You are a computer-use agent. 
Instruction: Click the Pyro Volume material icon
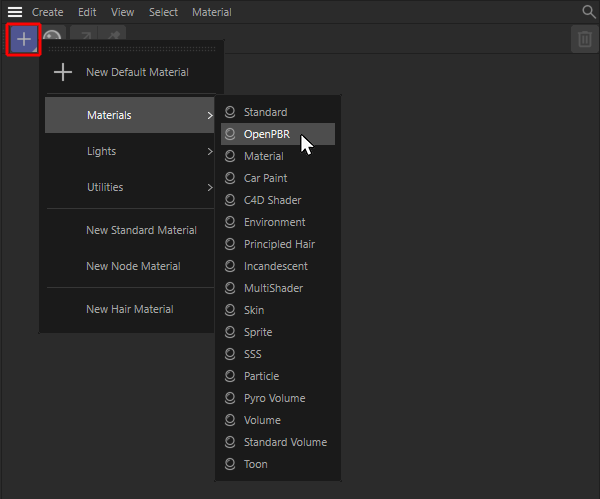231,398
